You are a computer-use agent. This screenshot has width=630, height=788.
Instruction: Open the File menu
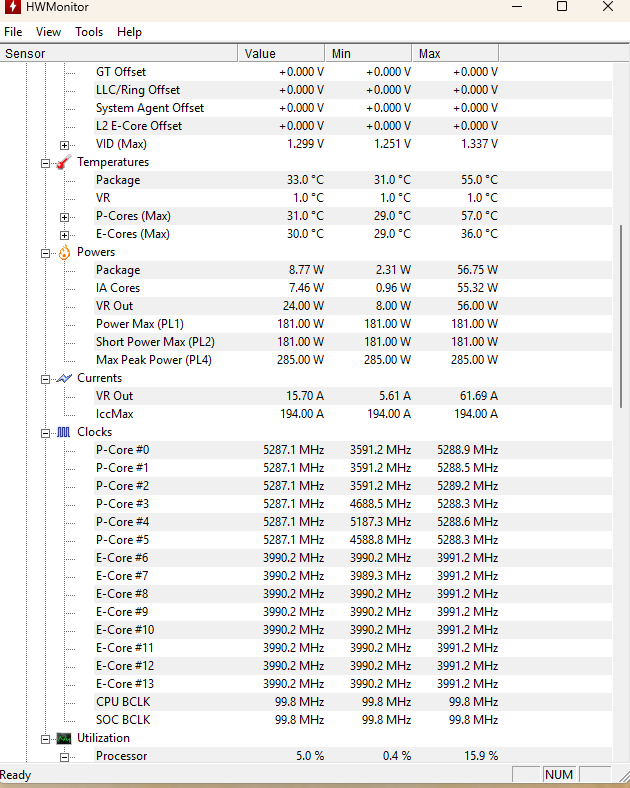13,32
